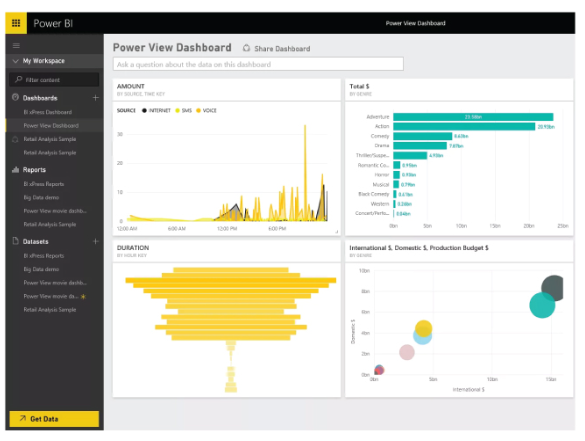Image resolution: width=585 pixels, height=441 pixels.
Task: Open Big Data demo dataset
Action: [41, 269]
